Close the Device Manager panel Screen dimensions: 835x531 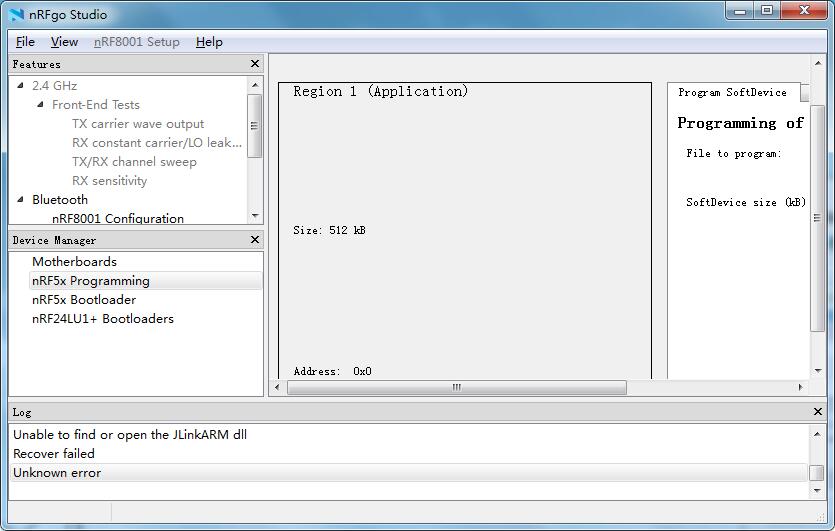click(x=255, y=240)
